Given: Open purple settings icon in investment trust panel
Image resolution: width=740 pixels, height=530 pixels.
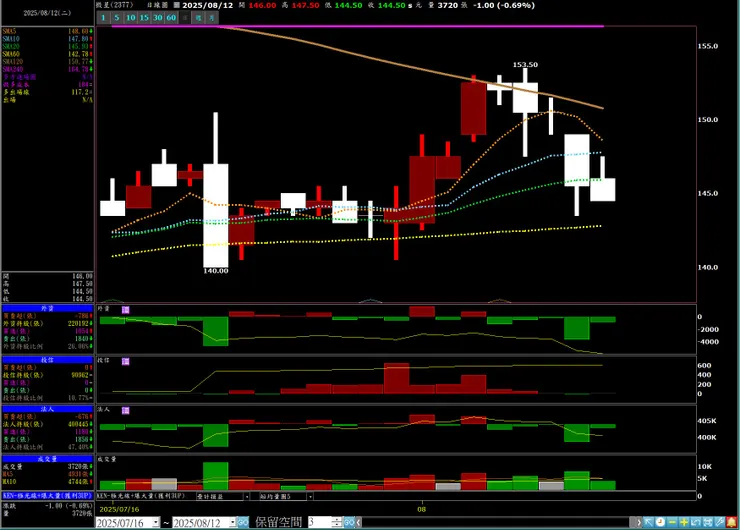Looking at the screenshot, I should coord(126,361).
